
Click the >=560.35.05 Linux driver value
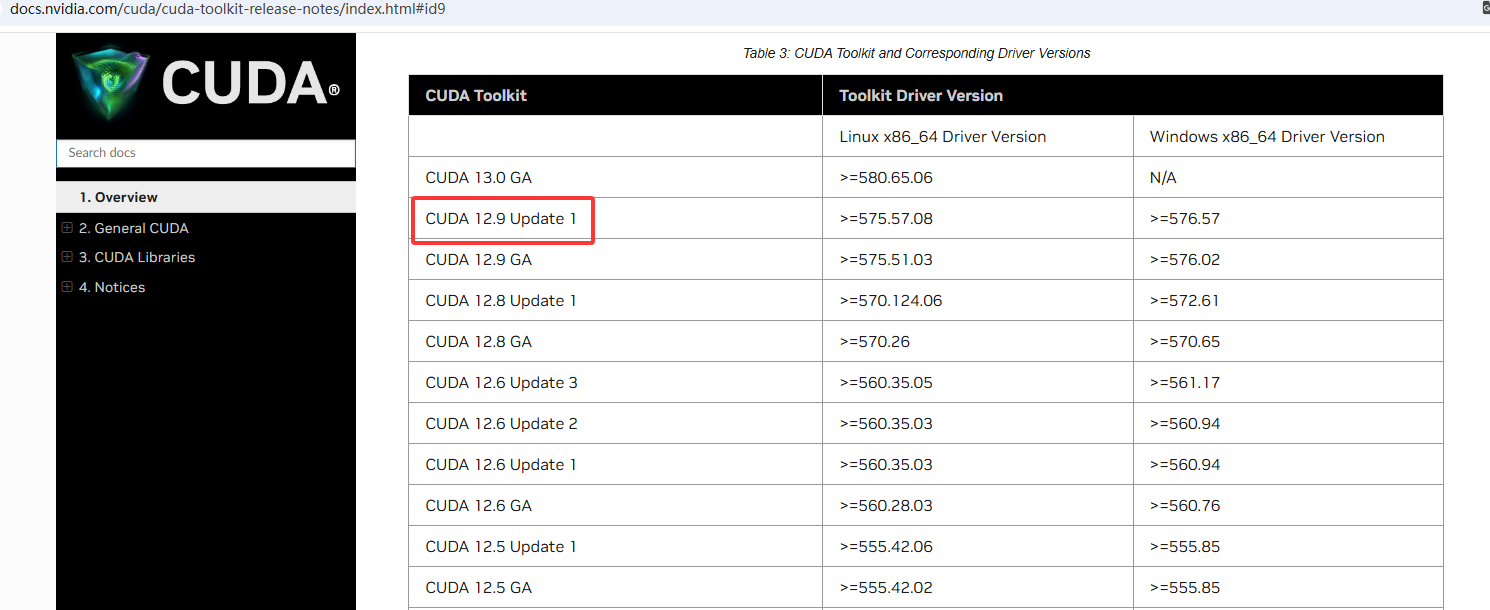pos(886,383)
